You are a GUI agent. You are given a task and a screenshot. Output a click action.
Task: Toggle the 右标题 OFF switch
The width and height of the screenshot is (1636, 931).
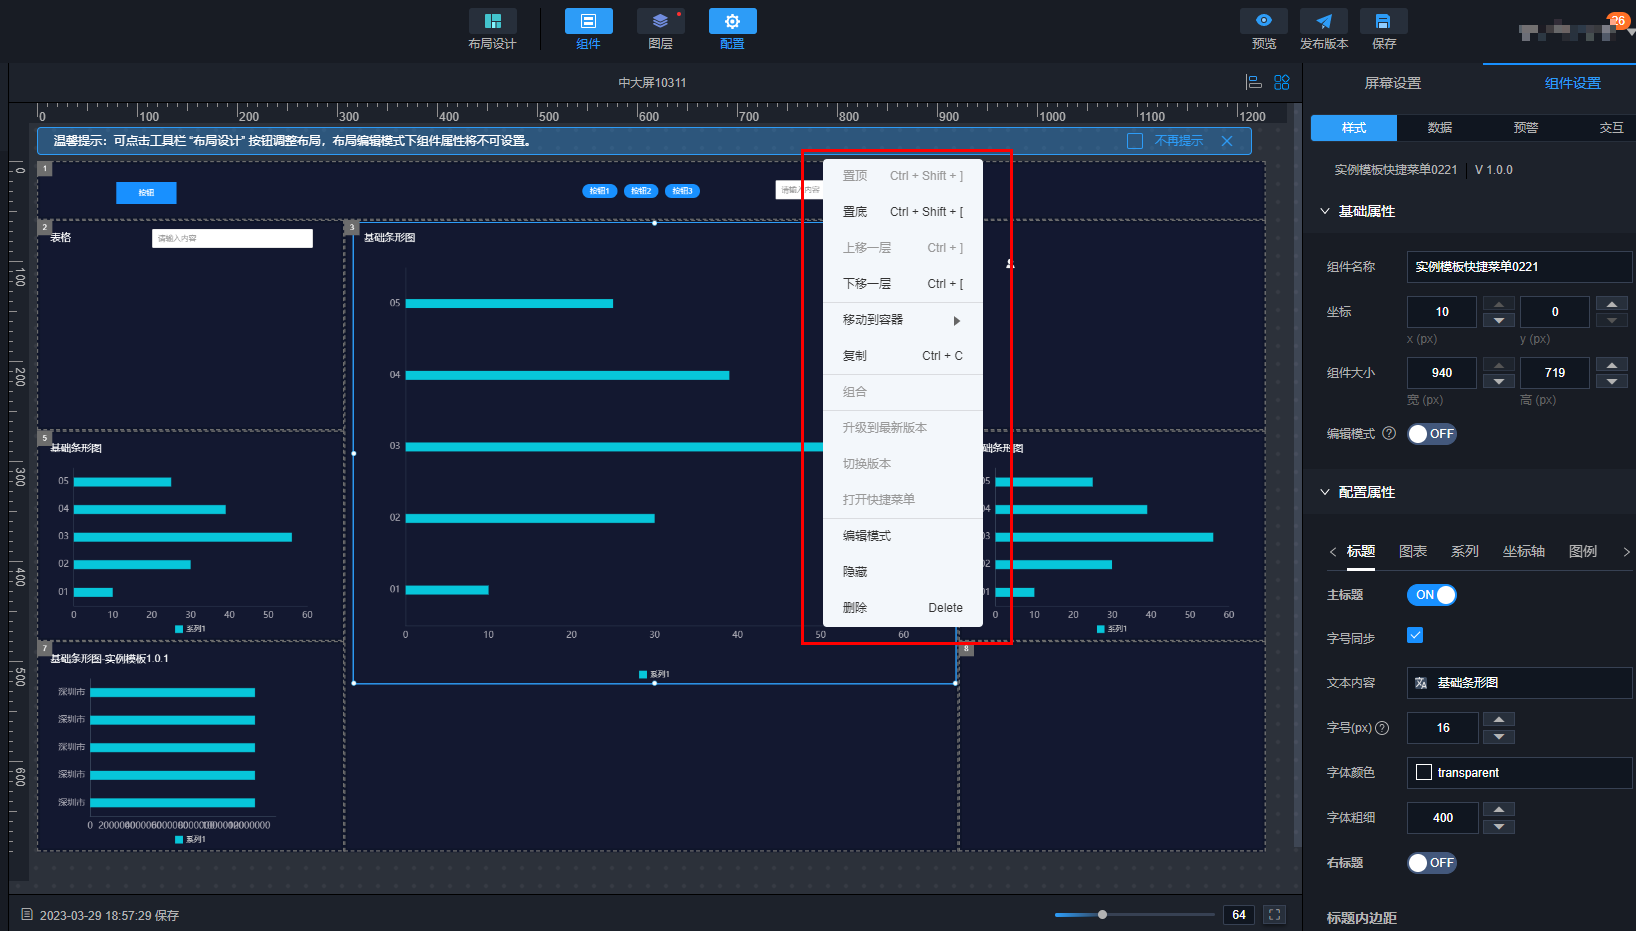click(x=1432, y=863)
